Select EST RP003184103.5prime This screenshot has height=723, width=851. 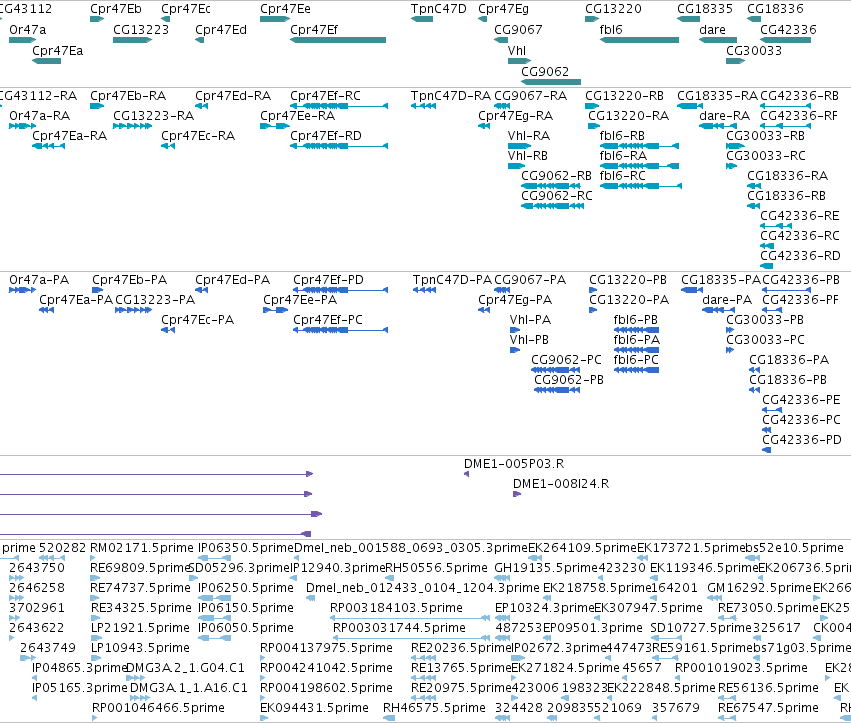coord(410,618)
